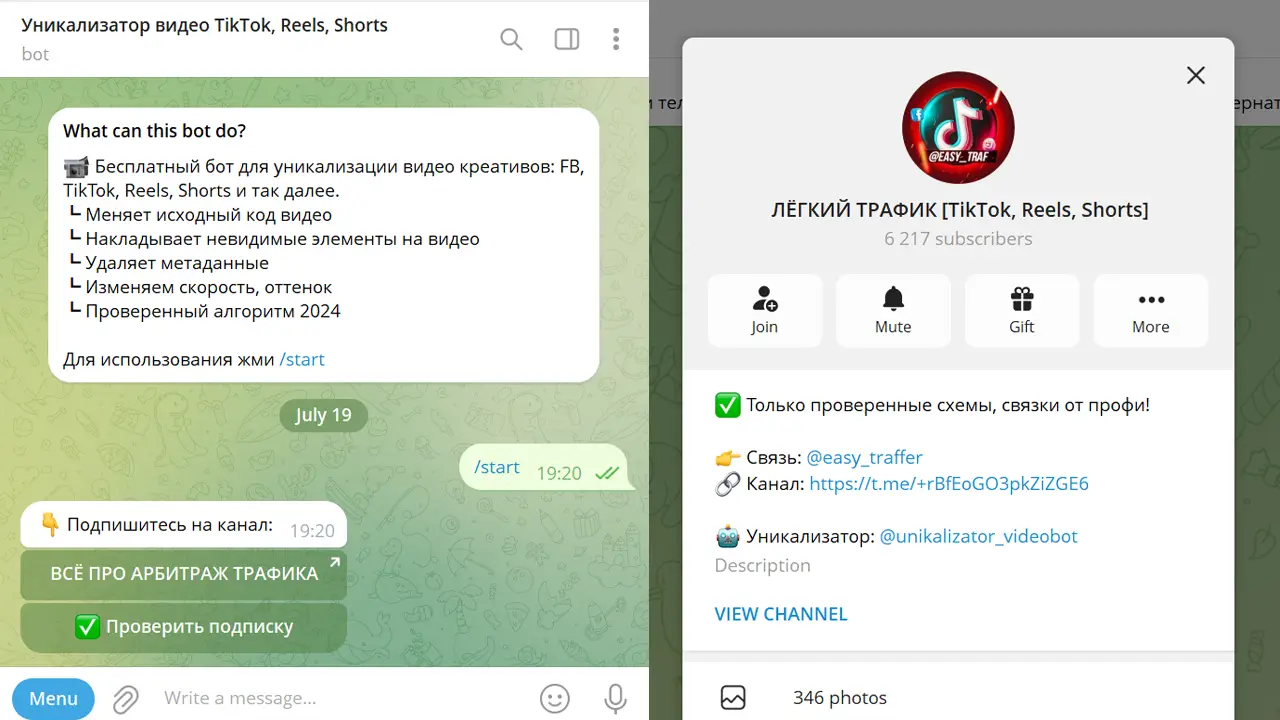1280x720 pixels.
Task: Send a gift to the channel
Action: pyautogui.click(x=1022, y=311)
